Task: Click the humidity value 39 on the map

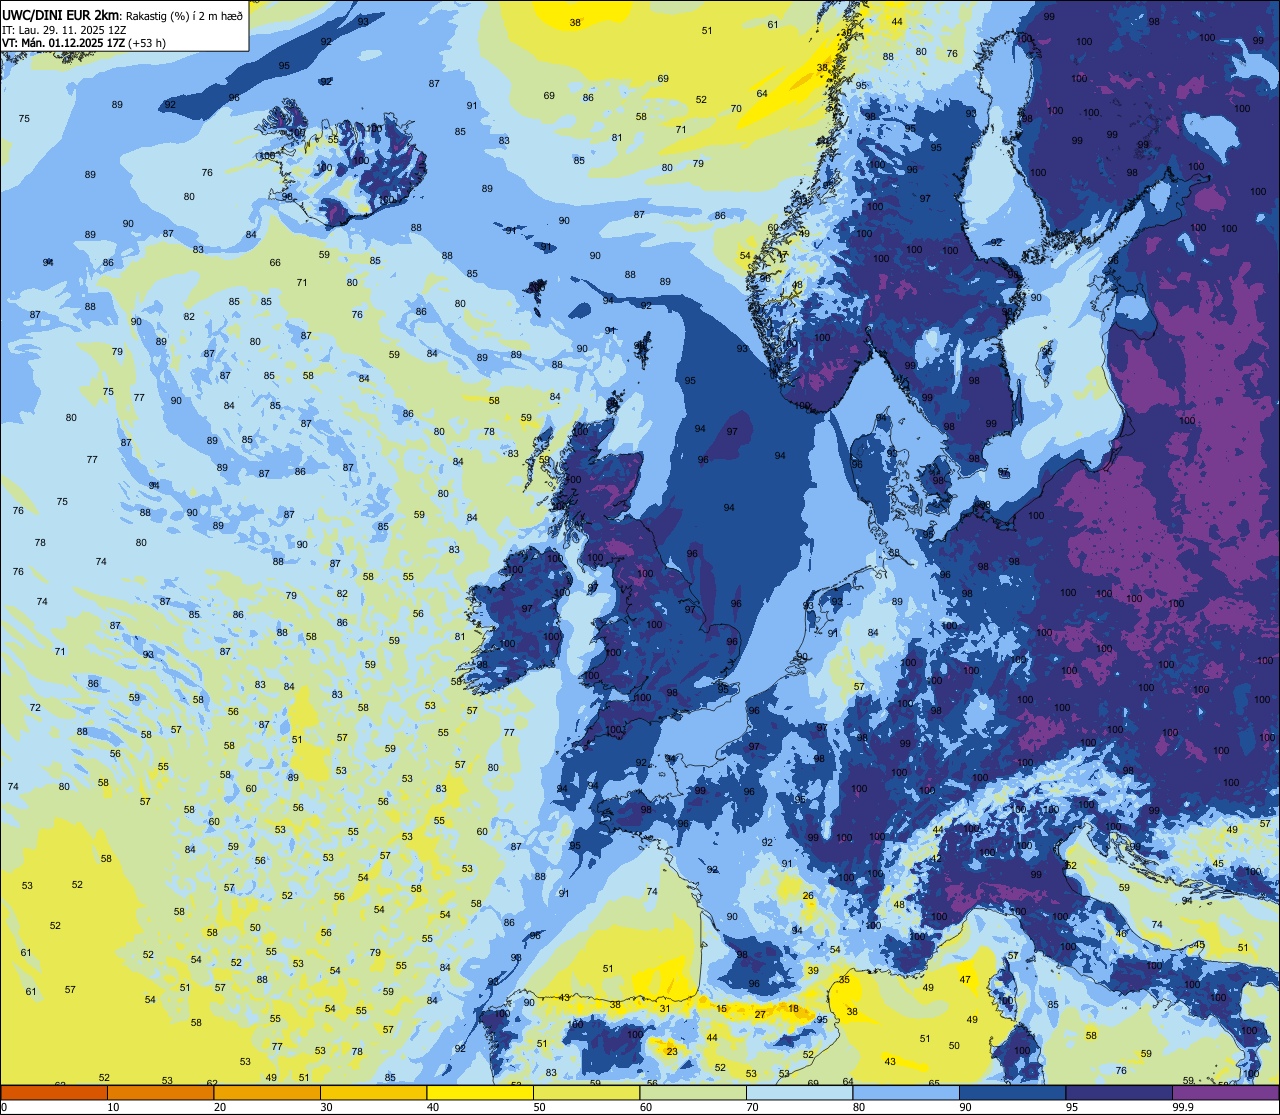Action: (x=813, y=970)
